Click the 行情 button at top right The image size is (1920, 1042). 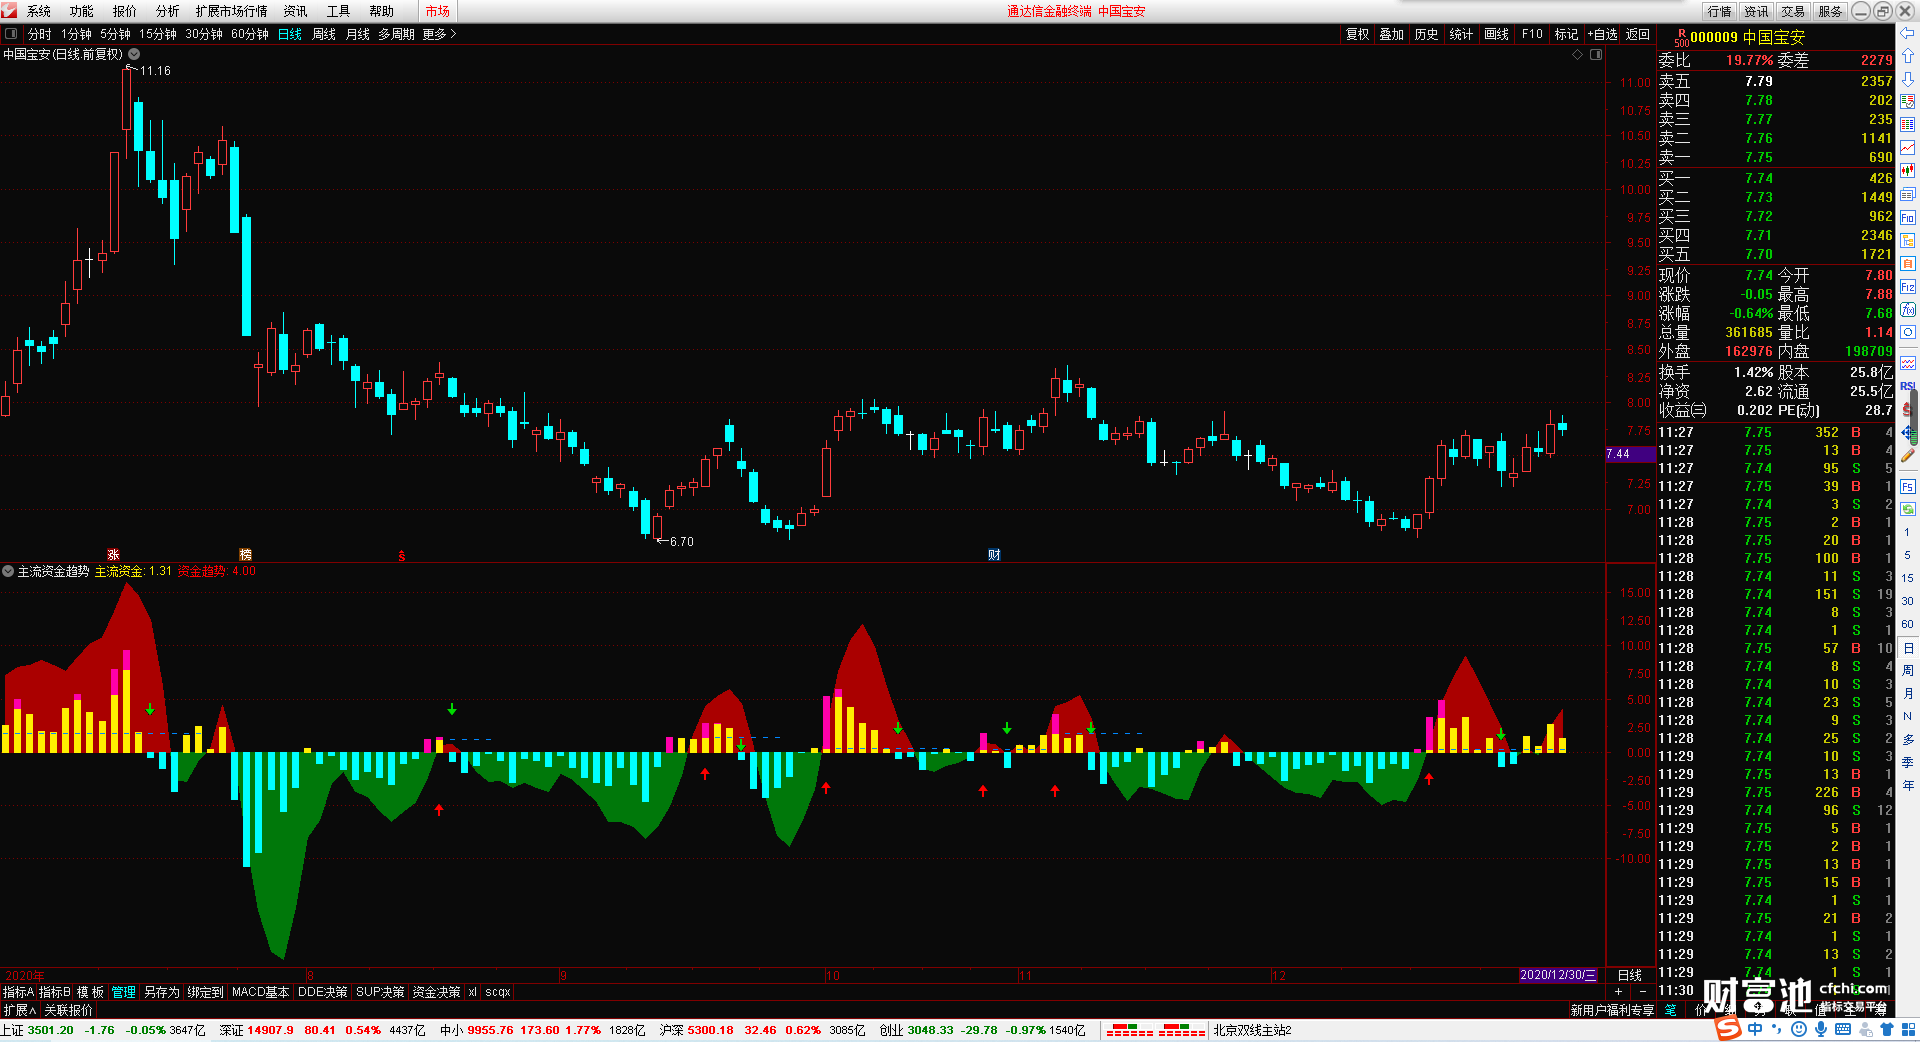tap(1720, 11)
